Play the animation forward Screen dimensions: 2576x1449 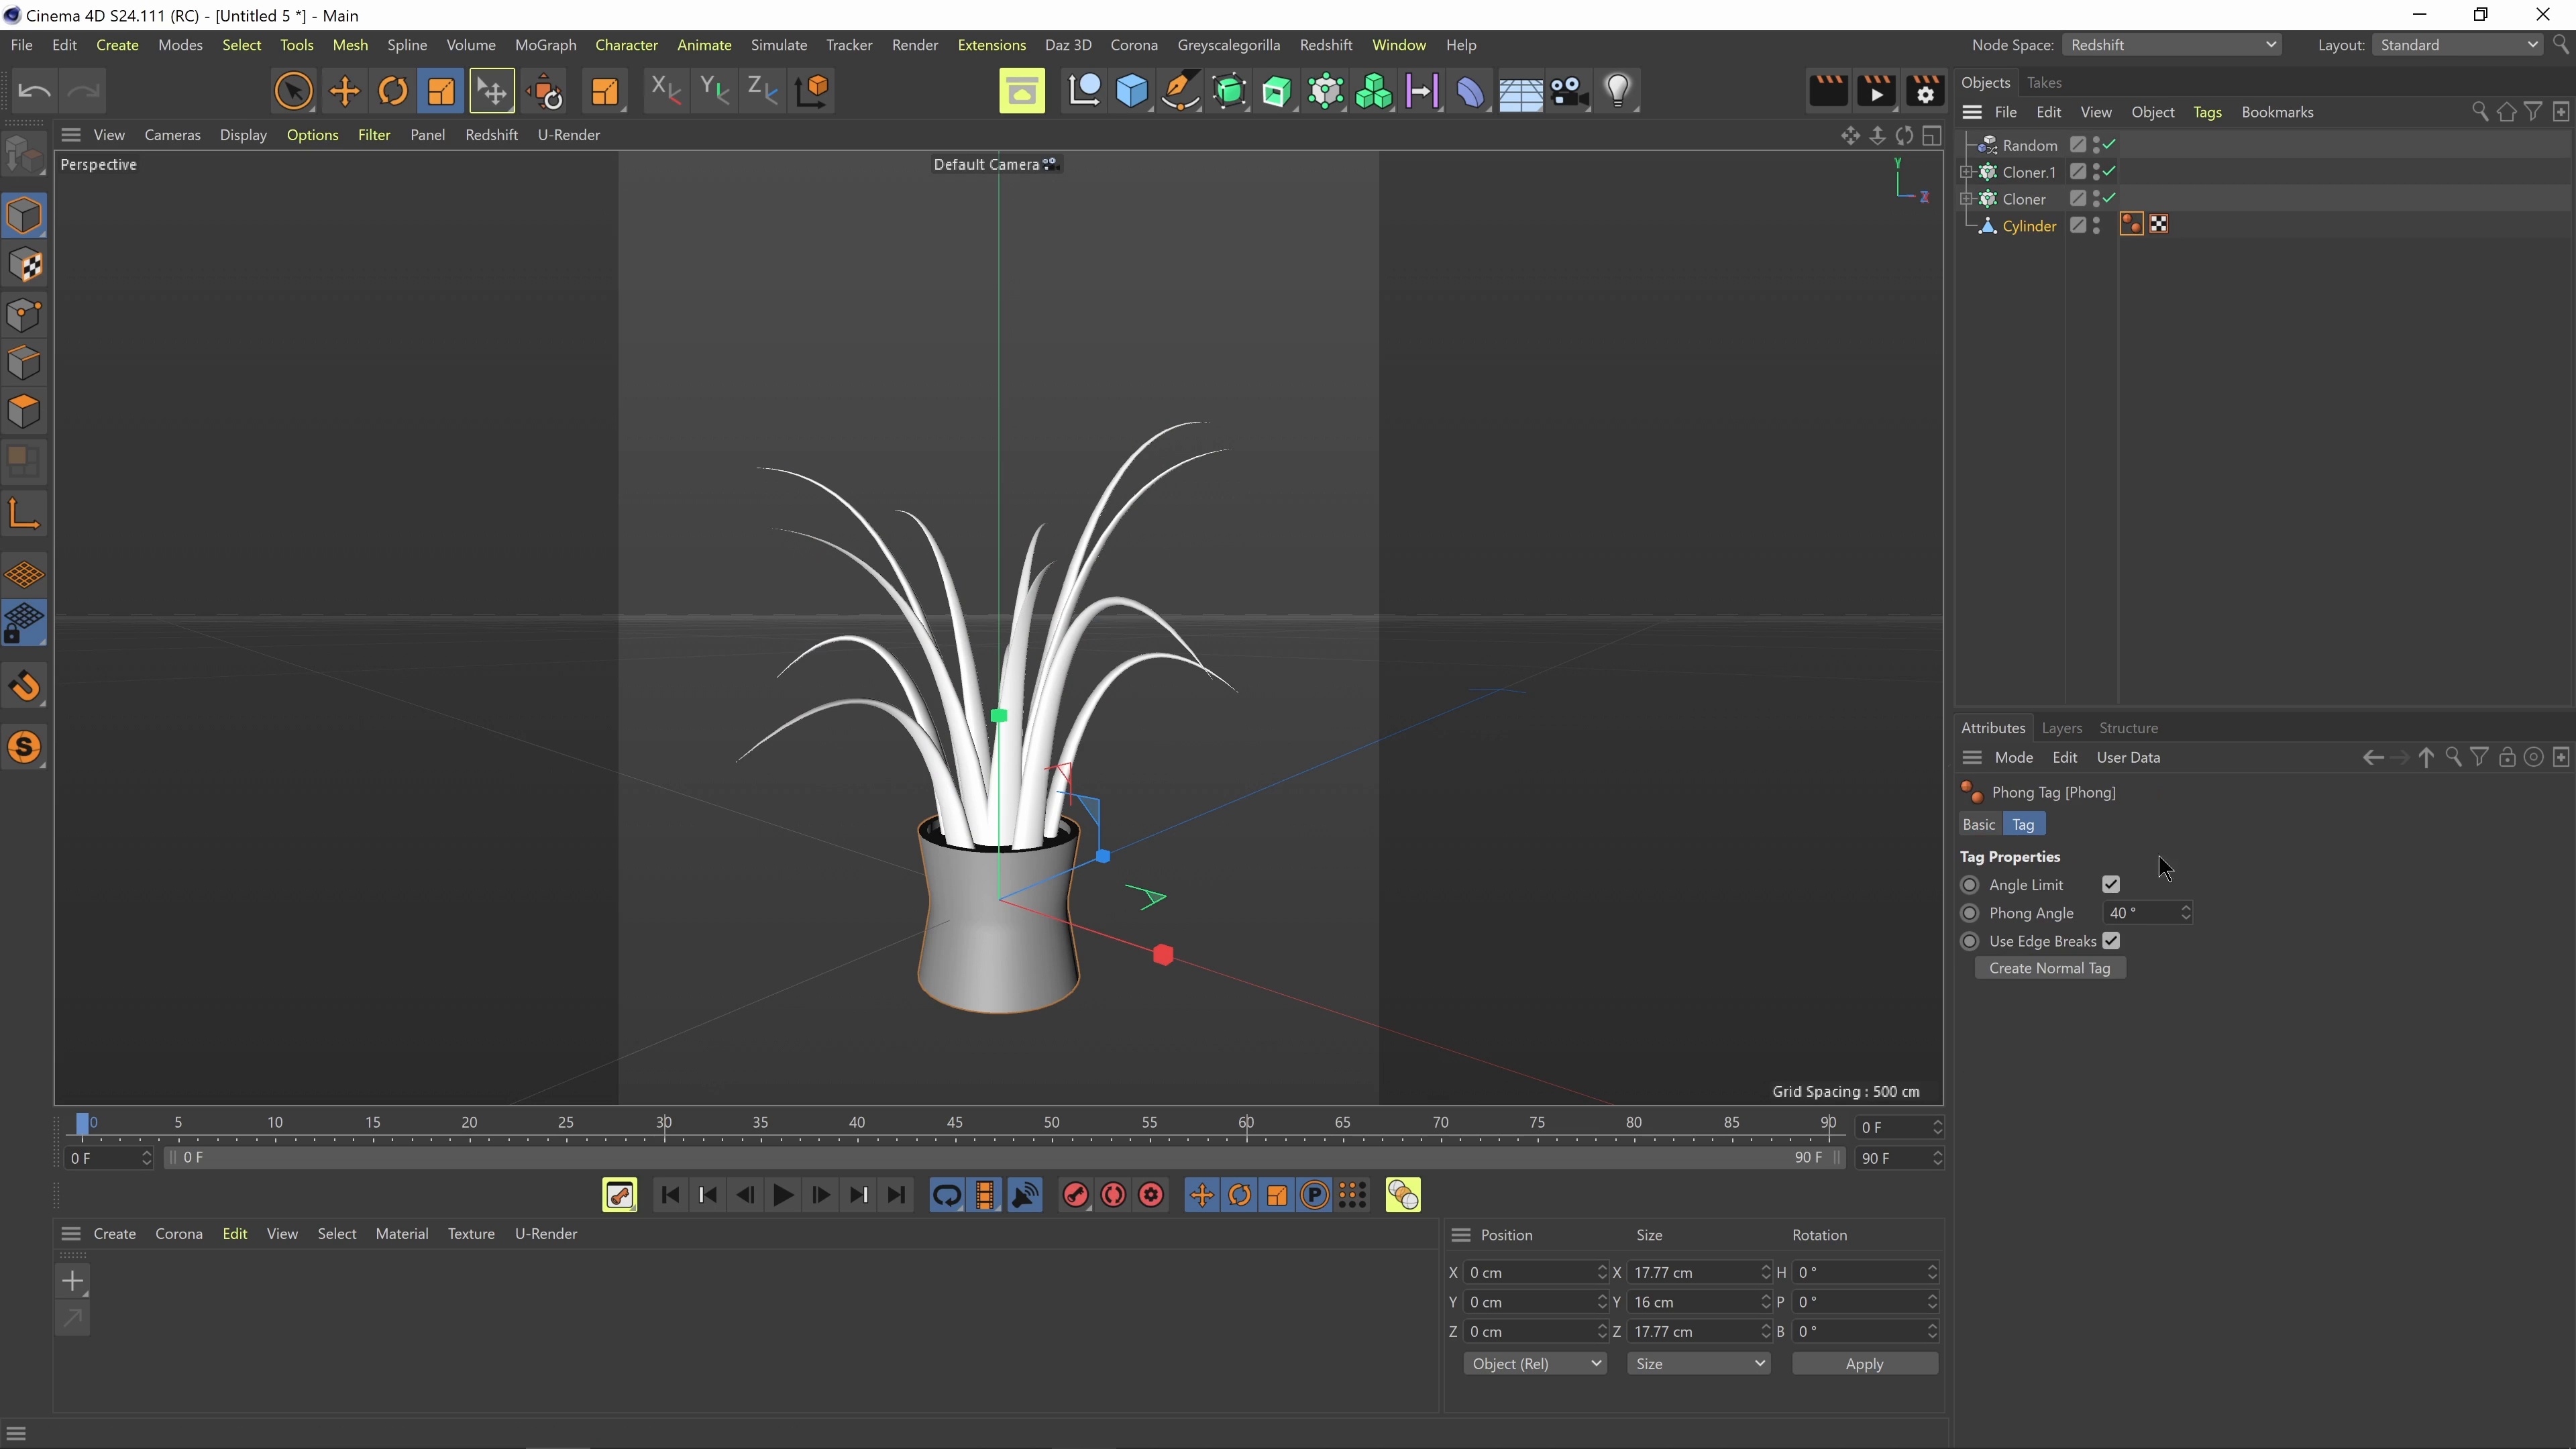783,1196
